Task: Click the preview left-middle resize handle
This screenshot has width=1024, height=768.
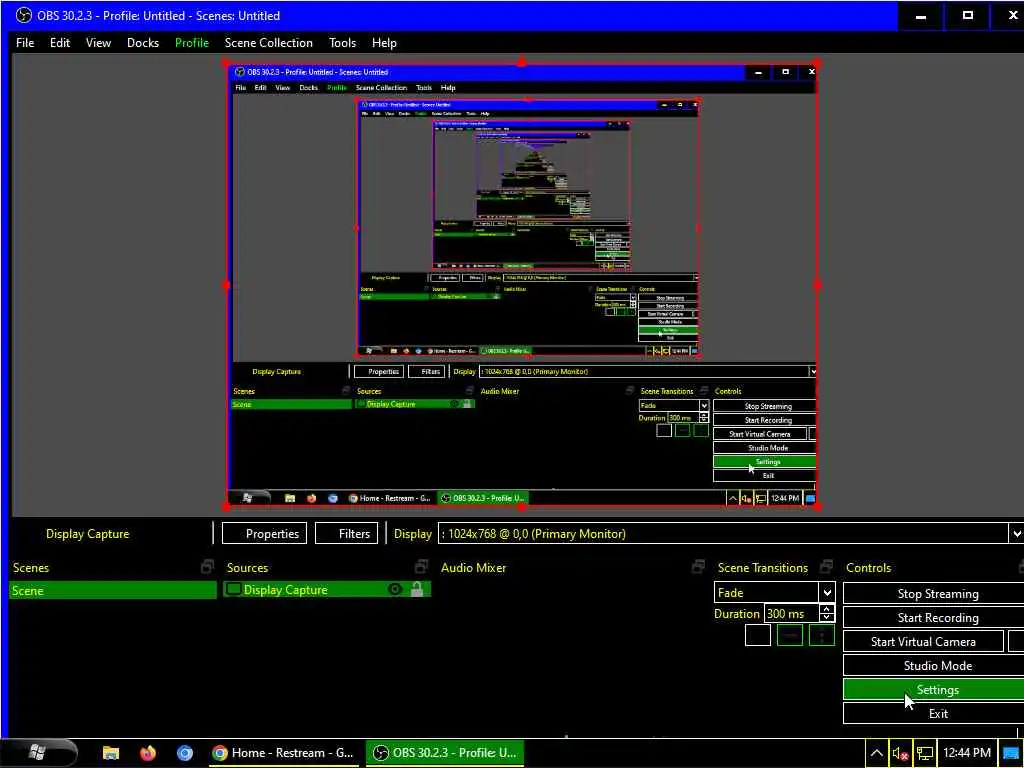Action: (x=226, y=285)
